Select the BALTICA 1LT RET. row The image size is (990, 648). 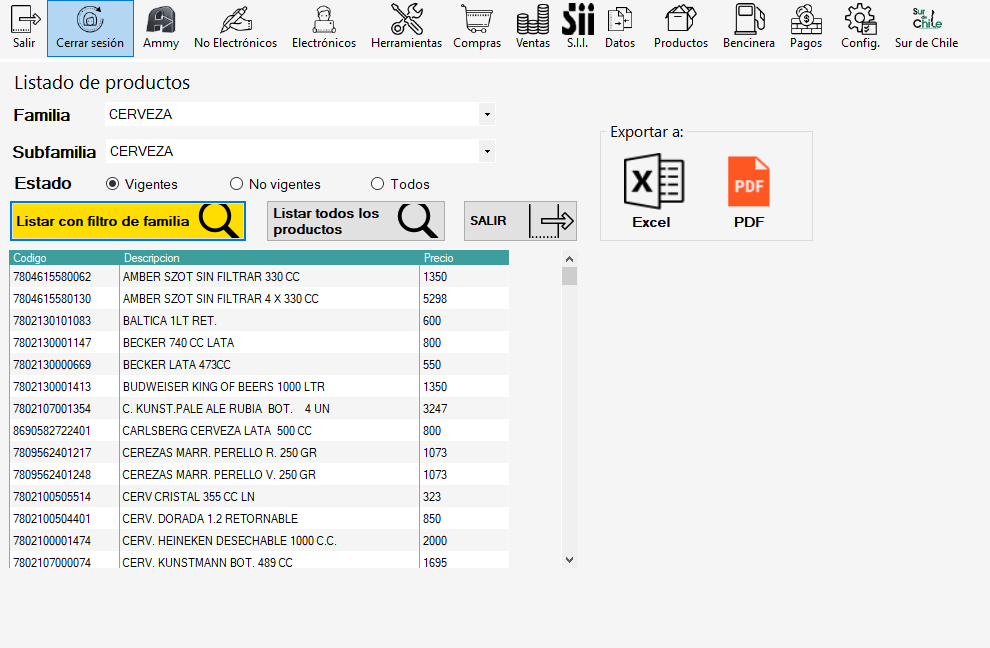pyautogui.click(x=259, y=321)
